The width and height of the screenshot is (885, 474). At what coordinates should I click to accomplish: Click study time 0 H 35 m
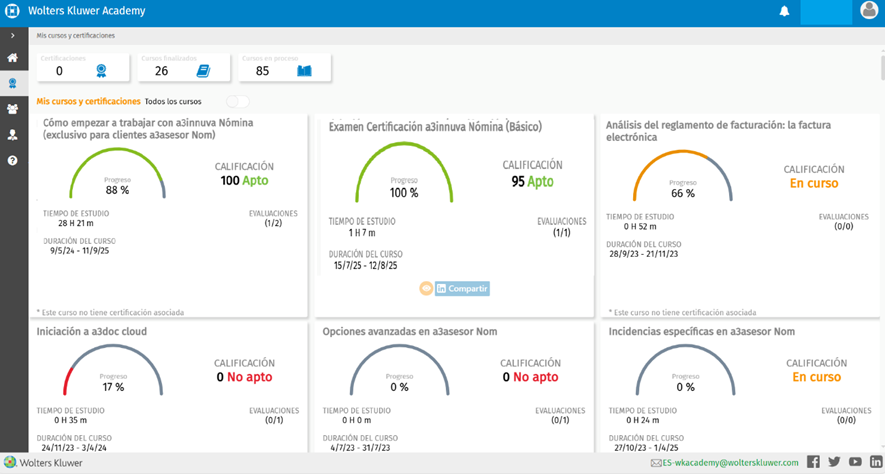[x=71, y=420]
